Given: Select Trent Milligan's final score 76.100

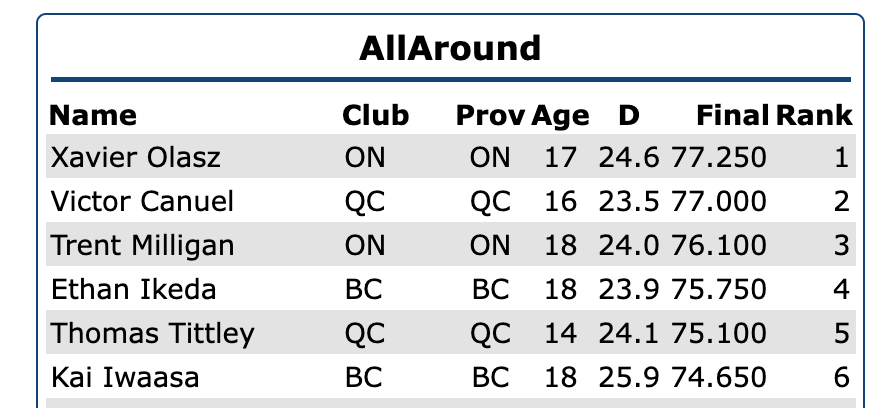Looking at the screenshot, I should 719,246.
